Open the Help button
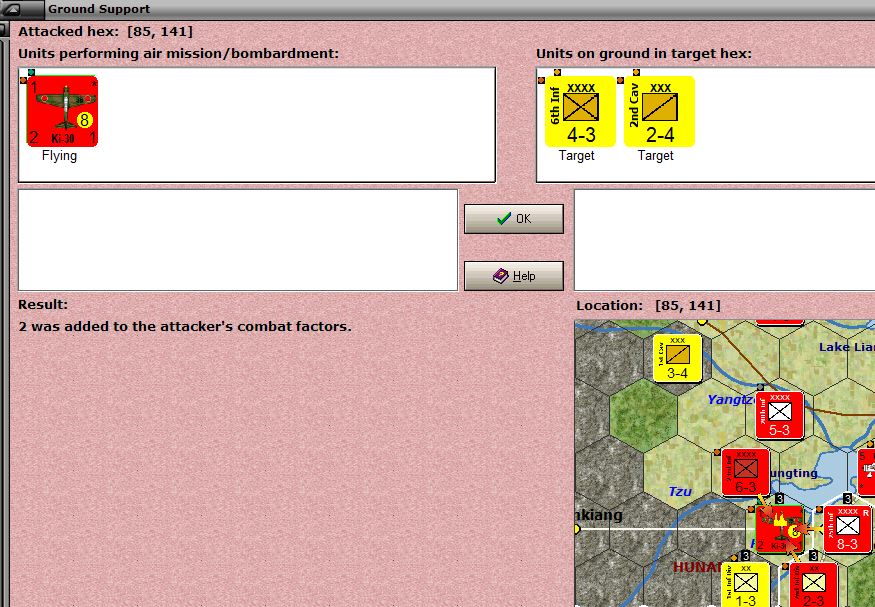 tap(514, 276)
